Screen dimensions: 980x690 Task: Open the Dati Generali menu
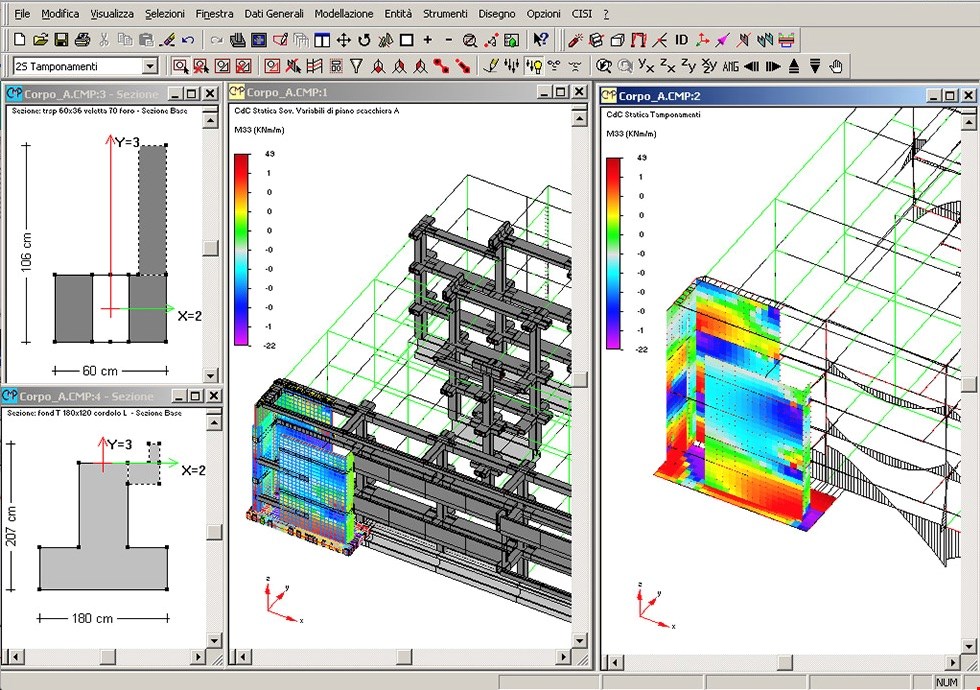(x=273, y=14)
